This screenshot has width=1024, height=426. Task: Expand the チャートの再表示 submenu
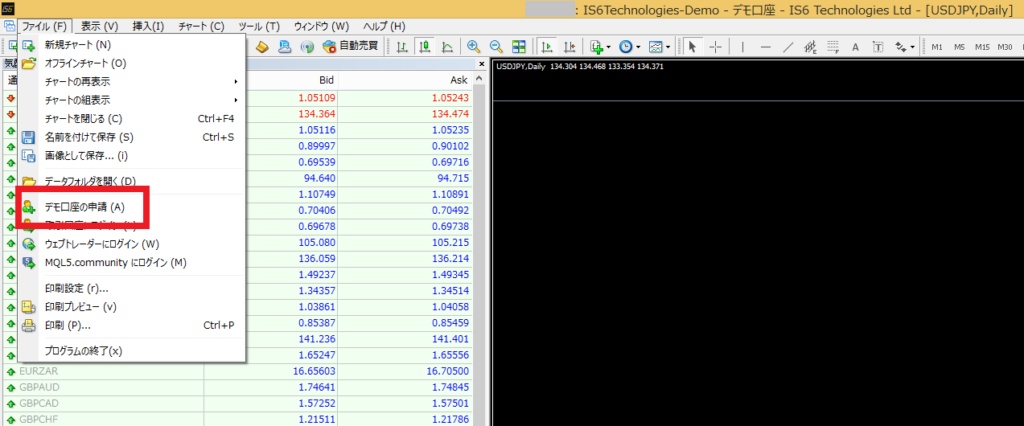131,82
